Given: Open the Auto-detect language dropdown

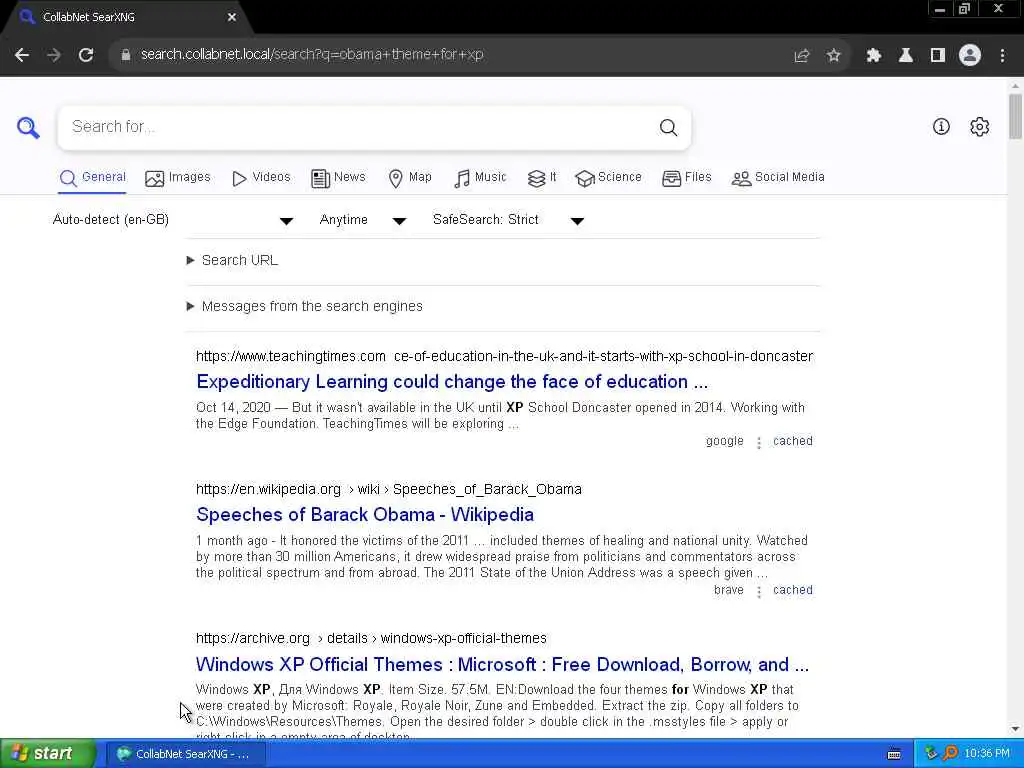Looking at the screenshot, I should click(173, 220).
